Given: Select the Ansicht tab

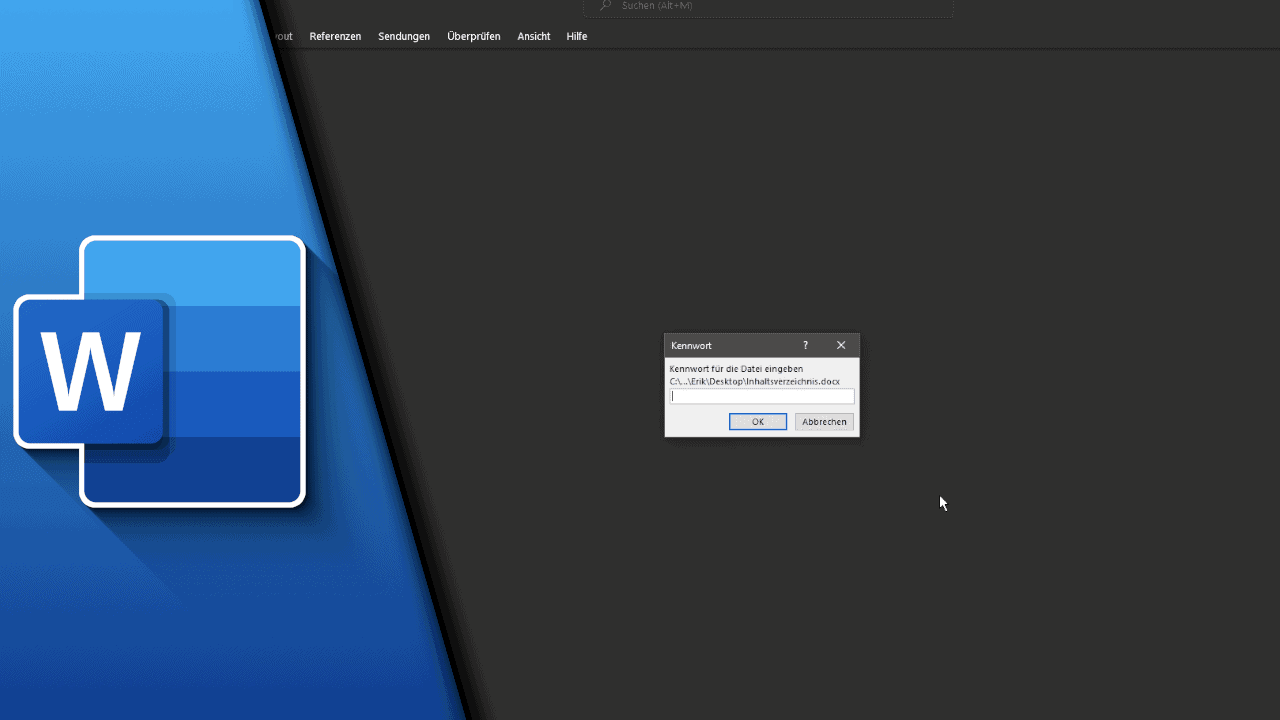Looking at the screenshot, I should pyautogui.click(x=534, y=36).
